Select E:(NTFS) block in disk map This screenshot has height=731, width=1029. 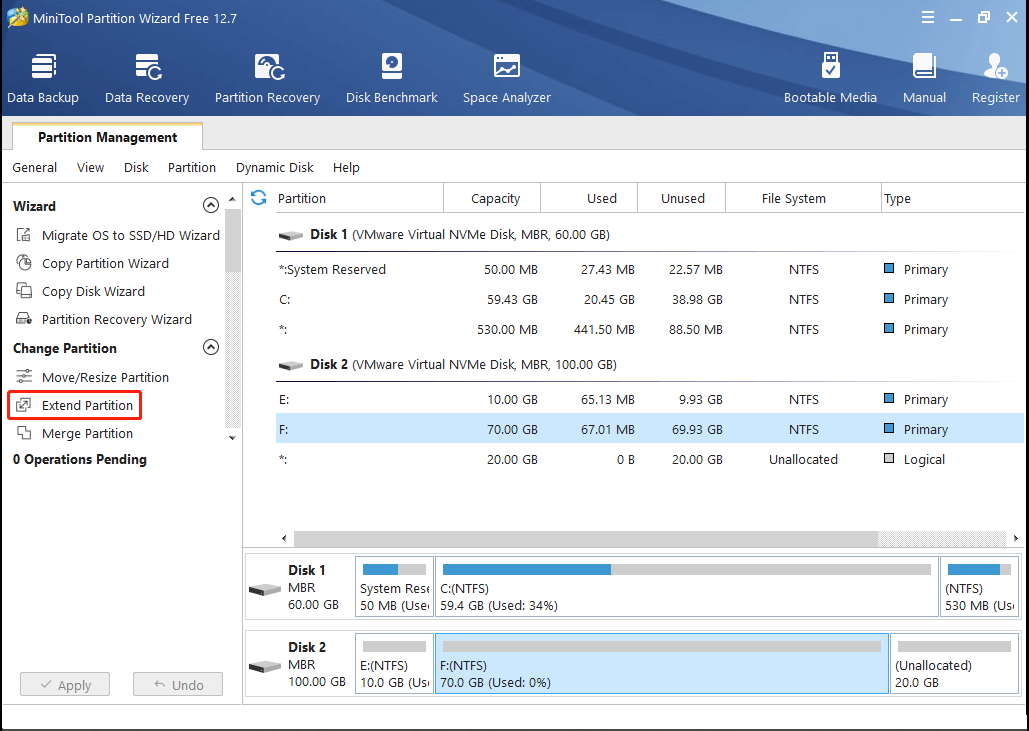(x=394, y=663)
